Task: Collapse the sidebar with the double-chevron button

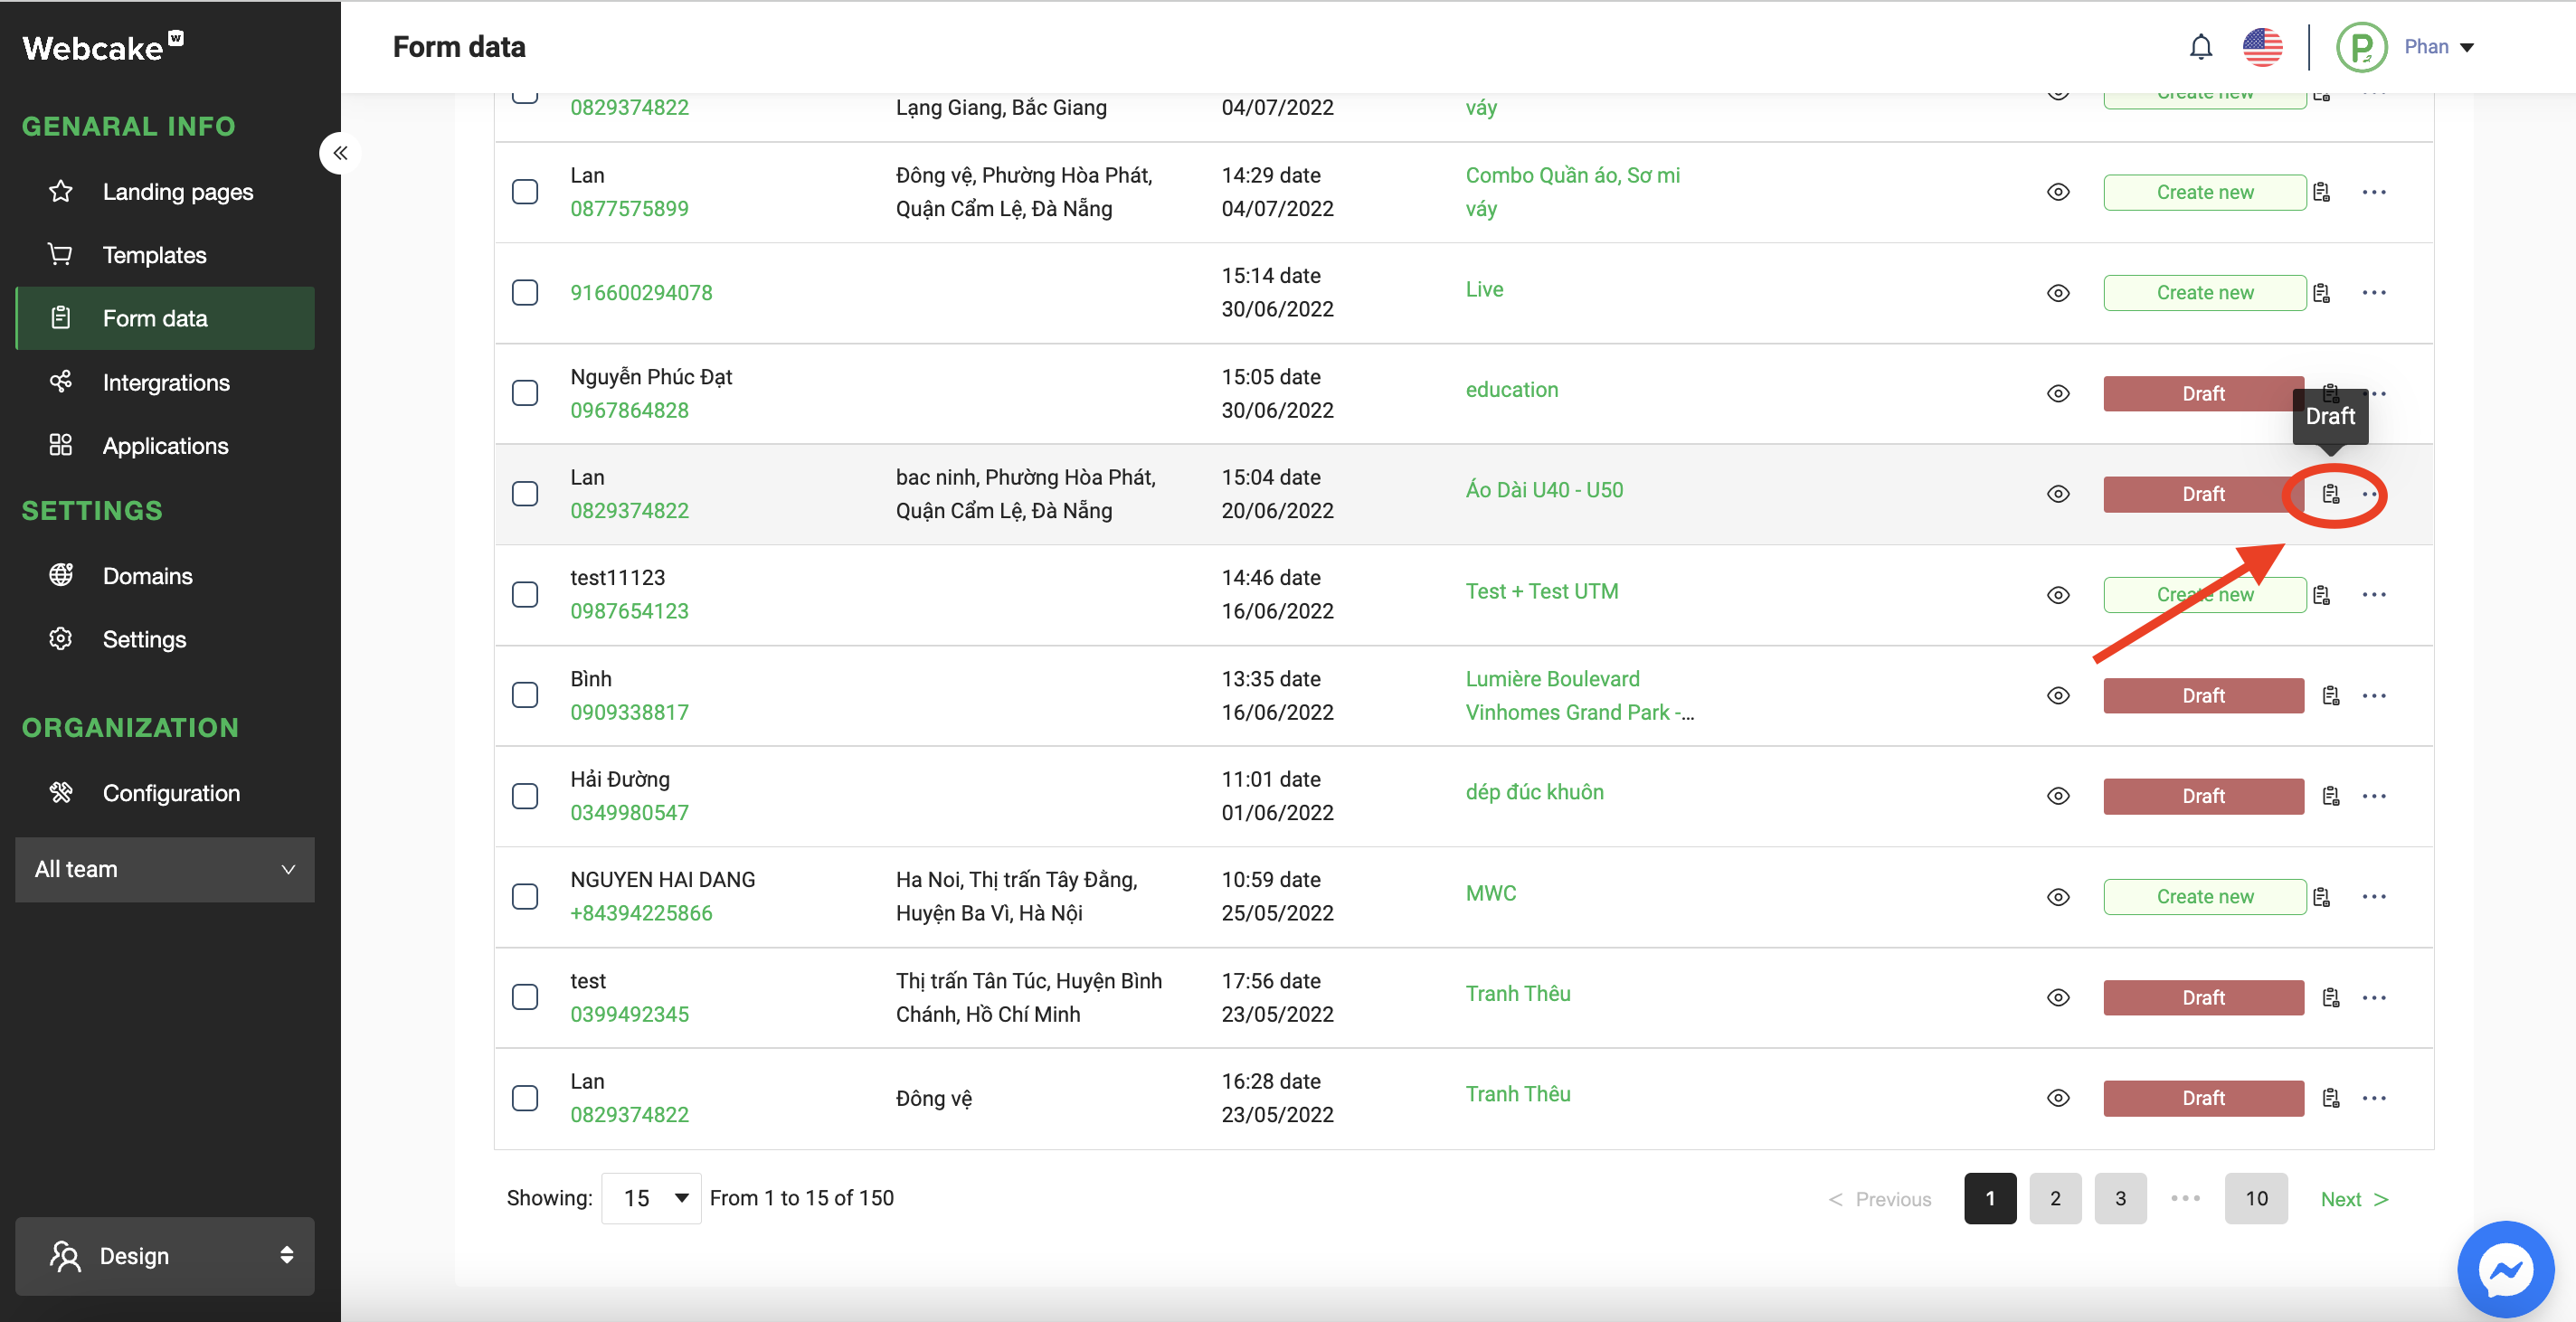Action: coord(340,153)
